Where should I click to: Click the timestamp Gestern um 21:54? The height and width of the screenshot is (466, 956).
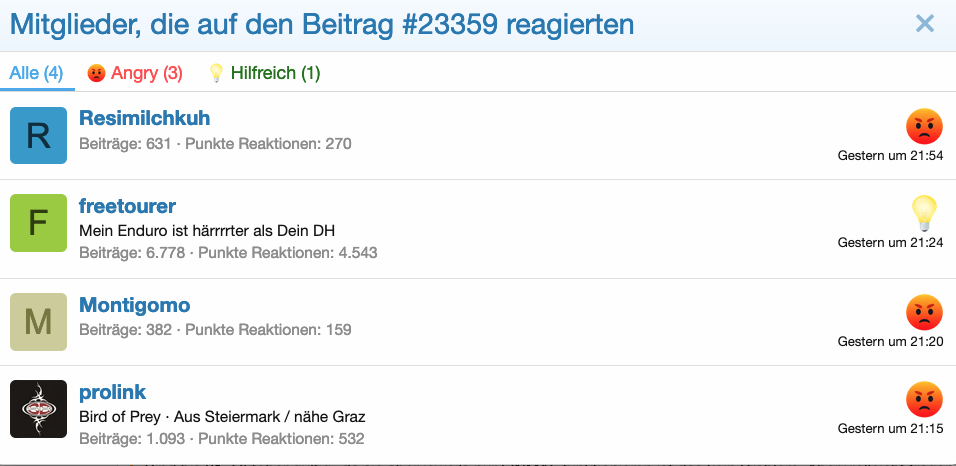tap(890, 156)
